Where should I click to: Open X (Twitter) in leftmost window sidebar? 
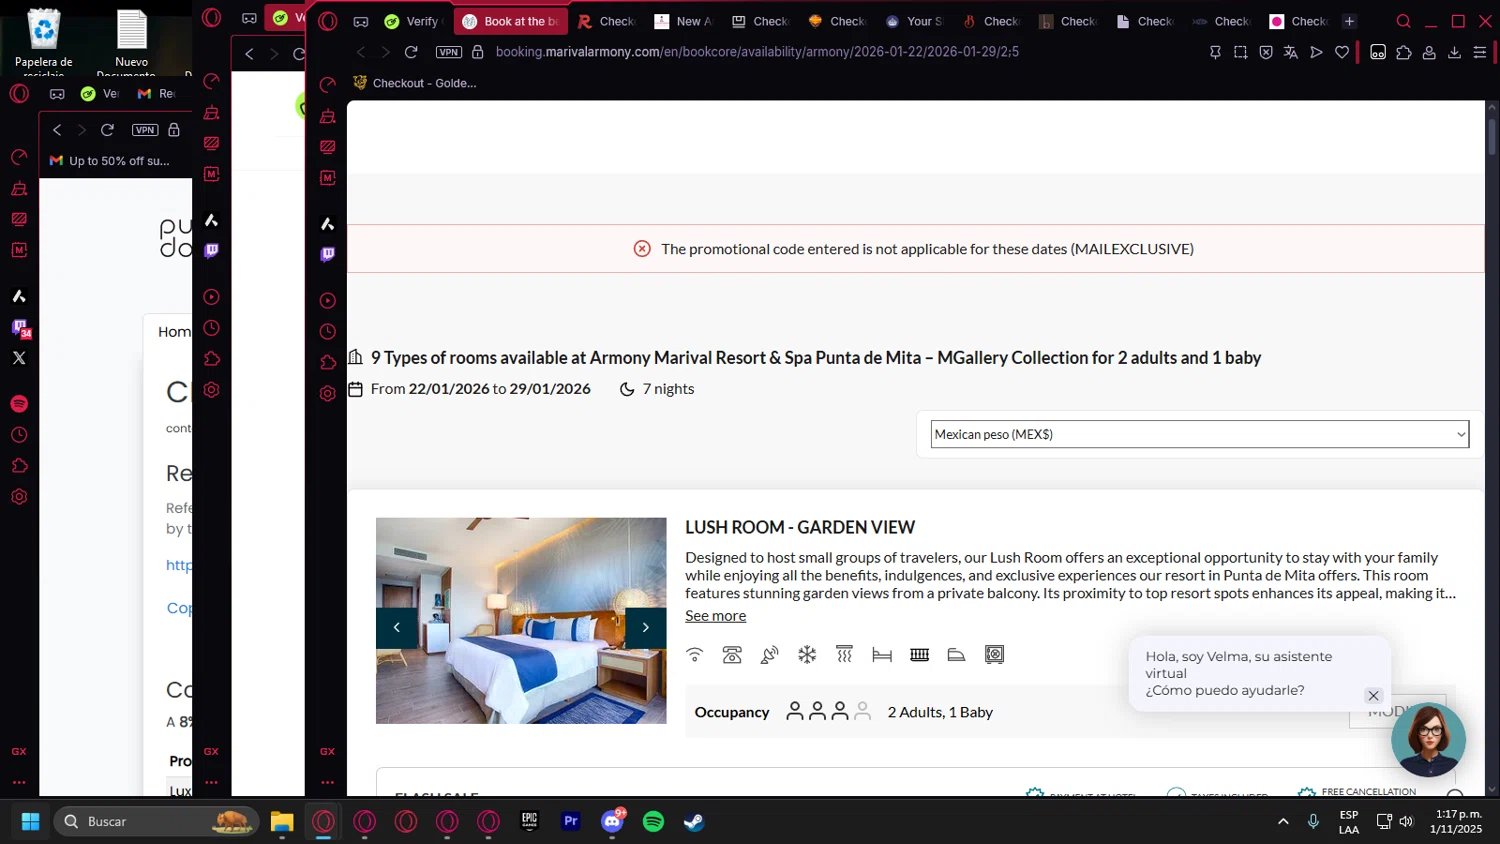19,358
